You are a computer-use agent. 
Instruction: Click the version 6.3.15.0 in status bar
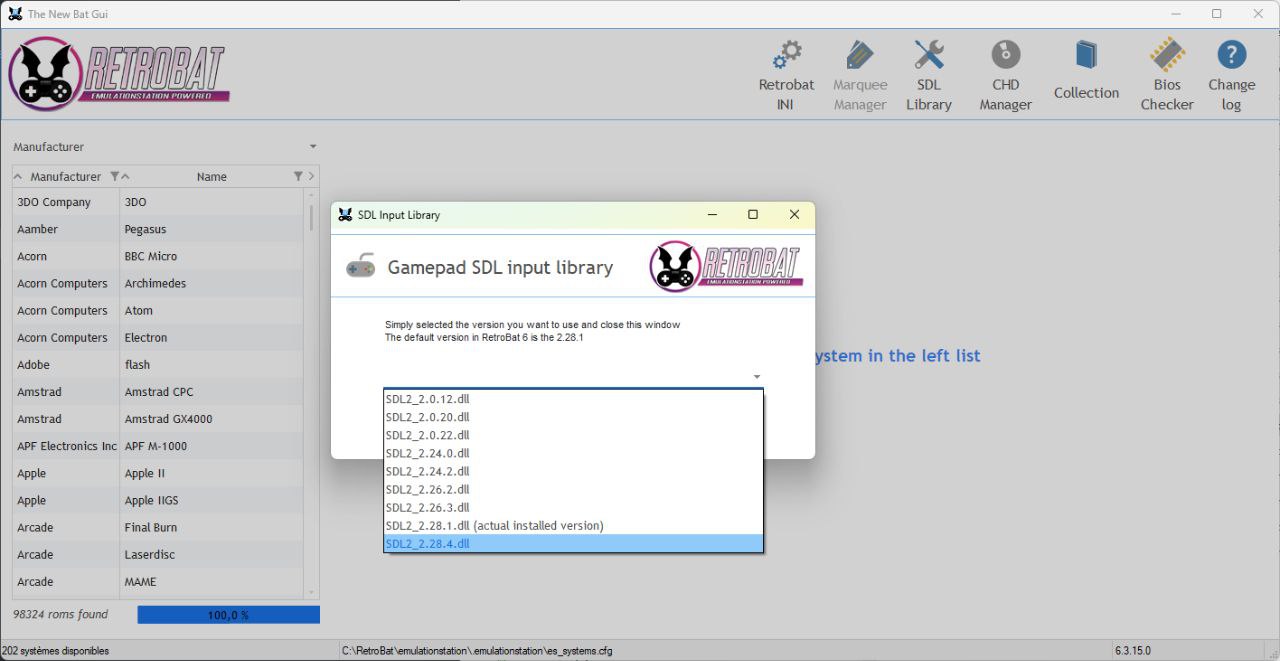click(x=1133, y=651)
